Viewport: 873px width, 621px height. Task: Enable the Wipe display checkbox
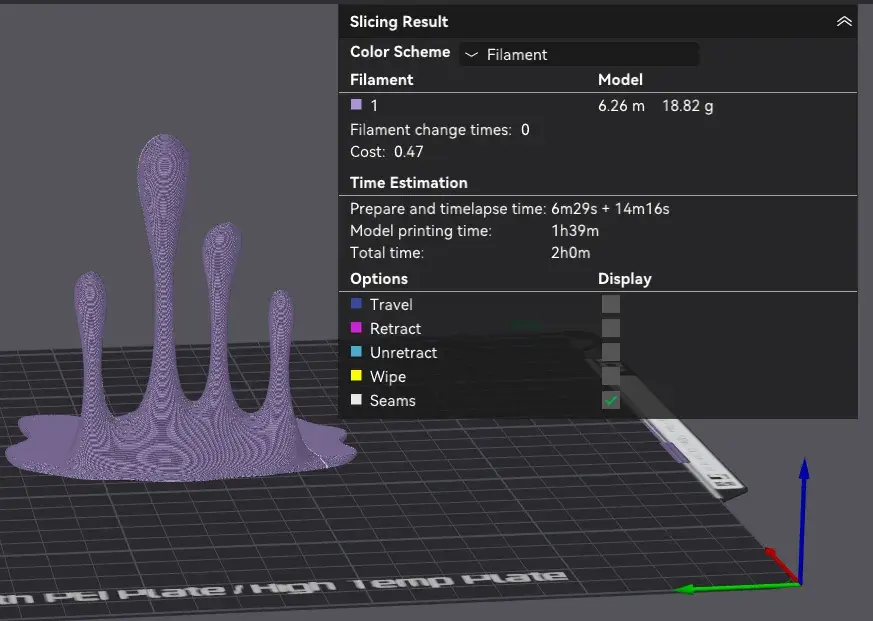click(610, 376)
